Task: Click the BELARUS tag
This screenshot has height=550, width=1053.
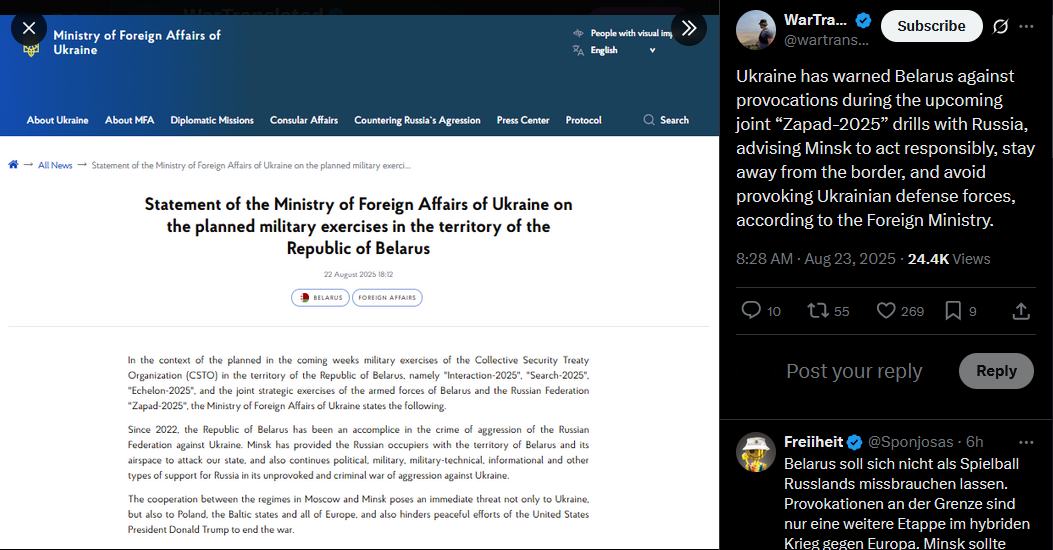Action: 320,297
